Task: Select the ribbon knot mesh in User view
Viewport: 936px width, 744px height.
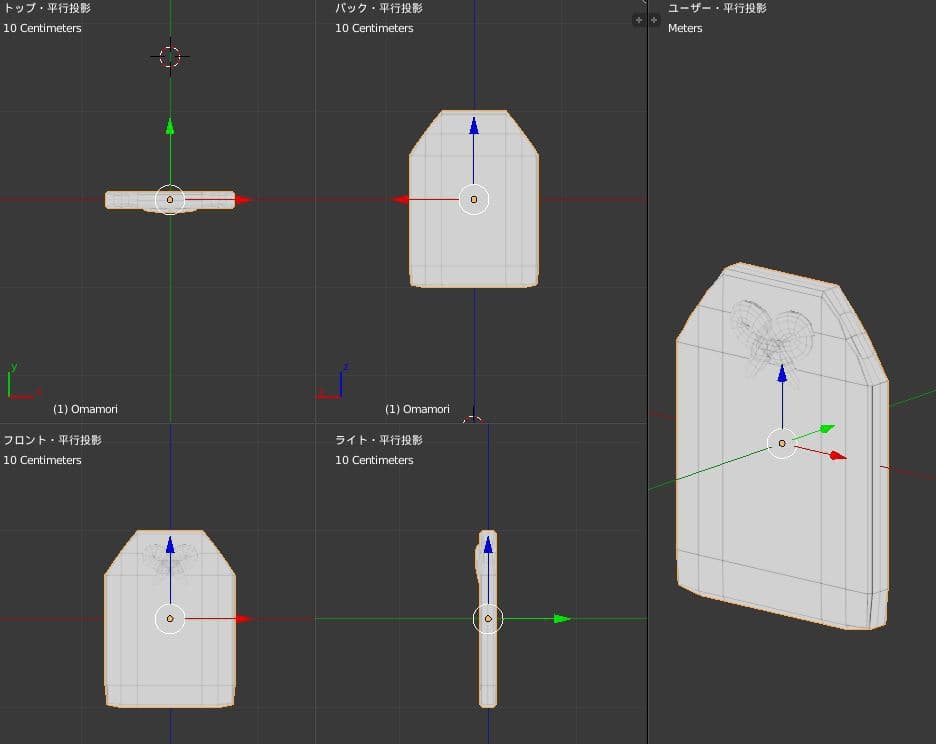Action: point(770,332)
